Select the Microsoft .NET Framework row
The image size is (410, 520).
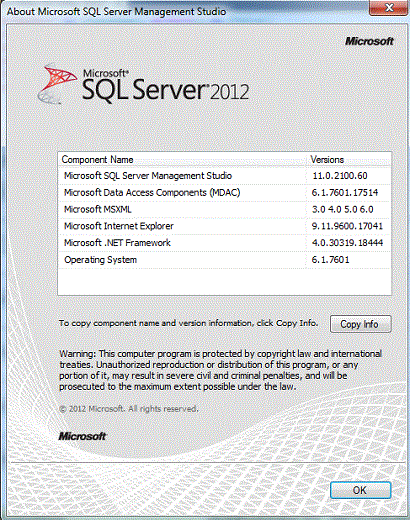[224, 243]
